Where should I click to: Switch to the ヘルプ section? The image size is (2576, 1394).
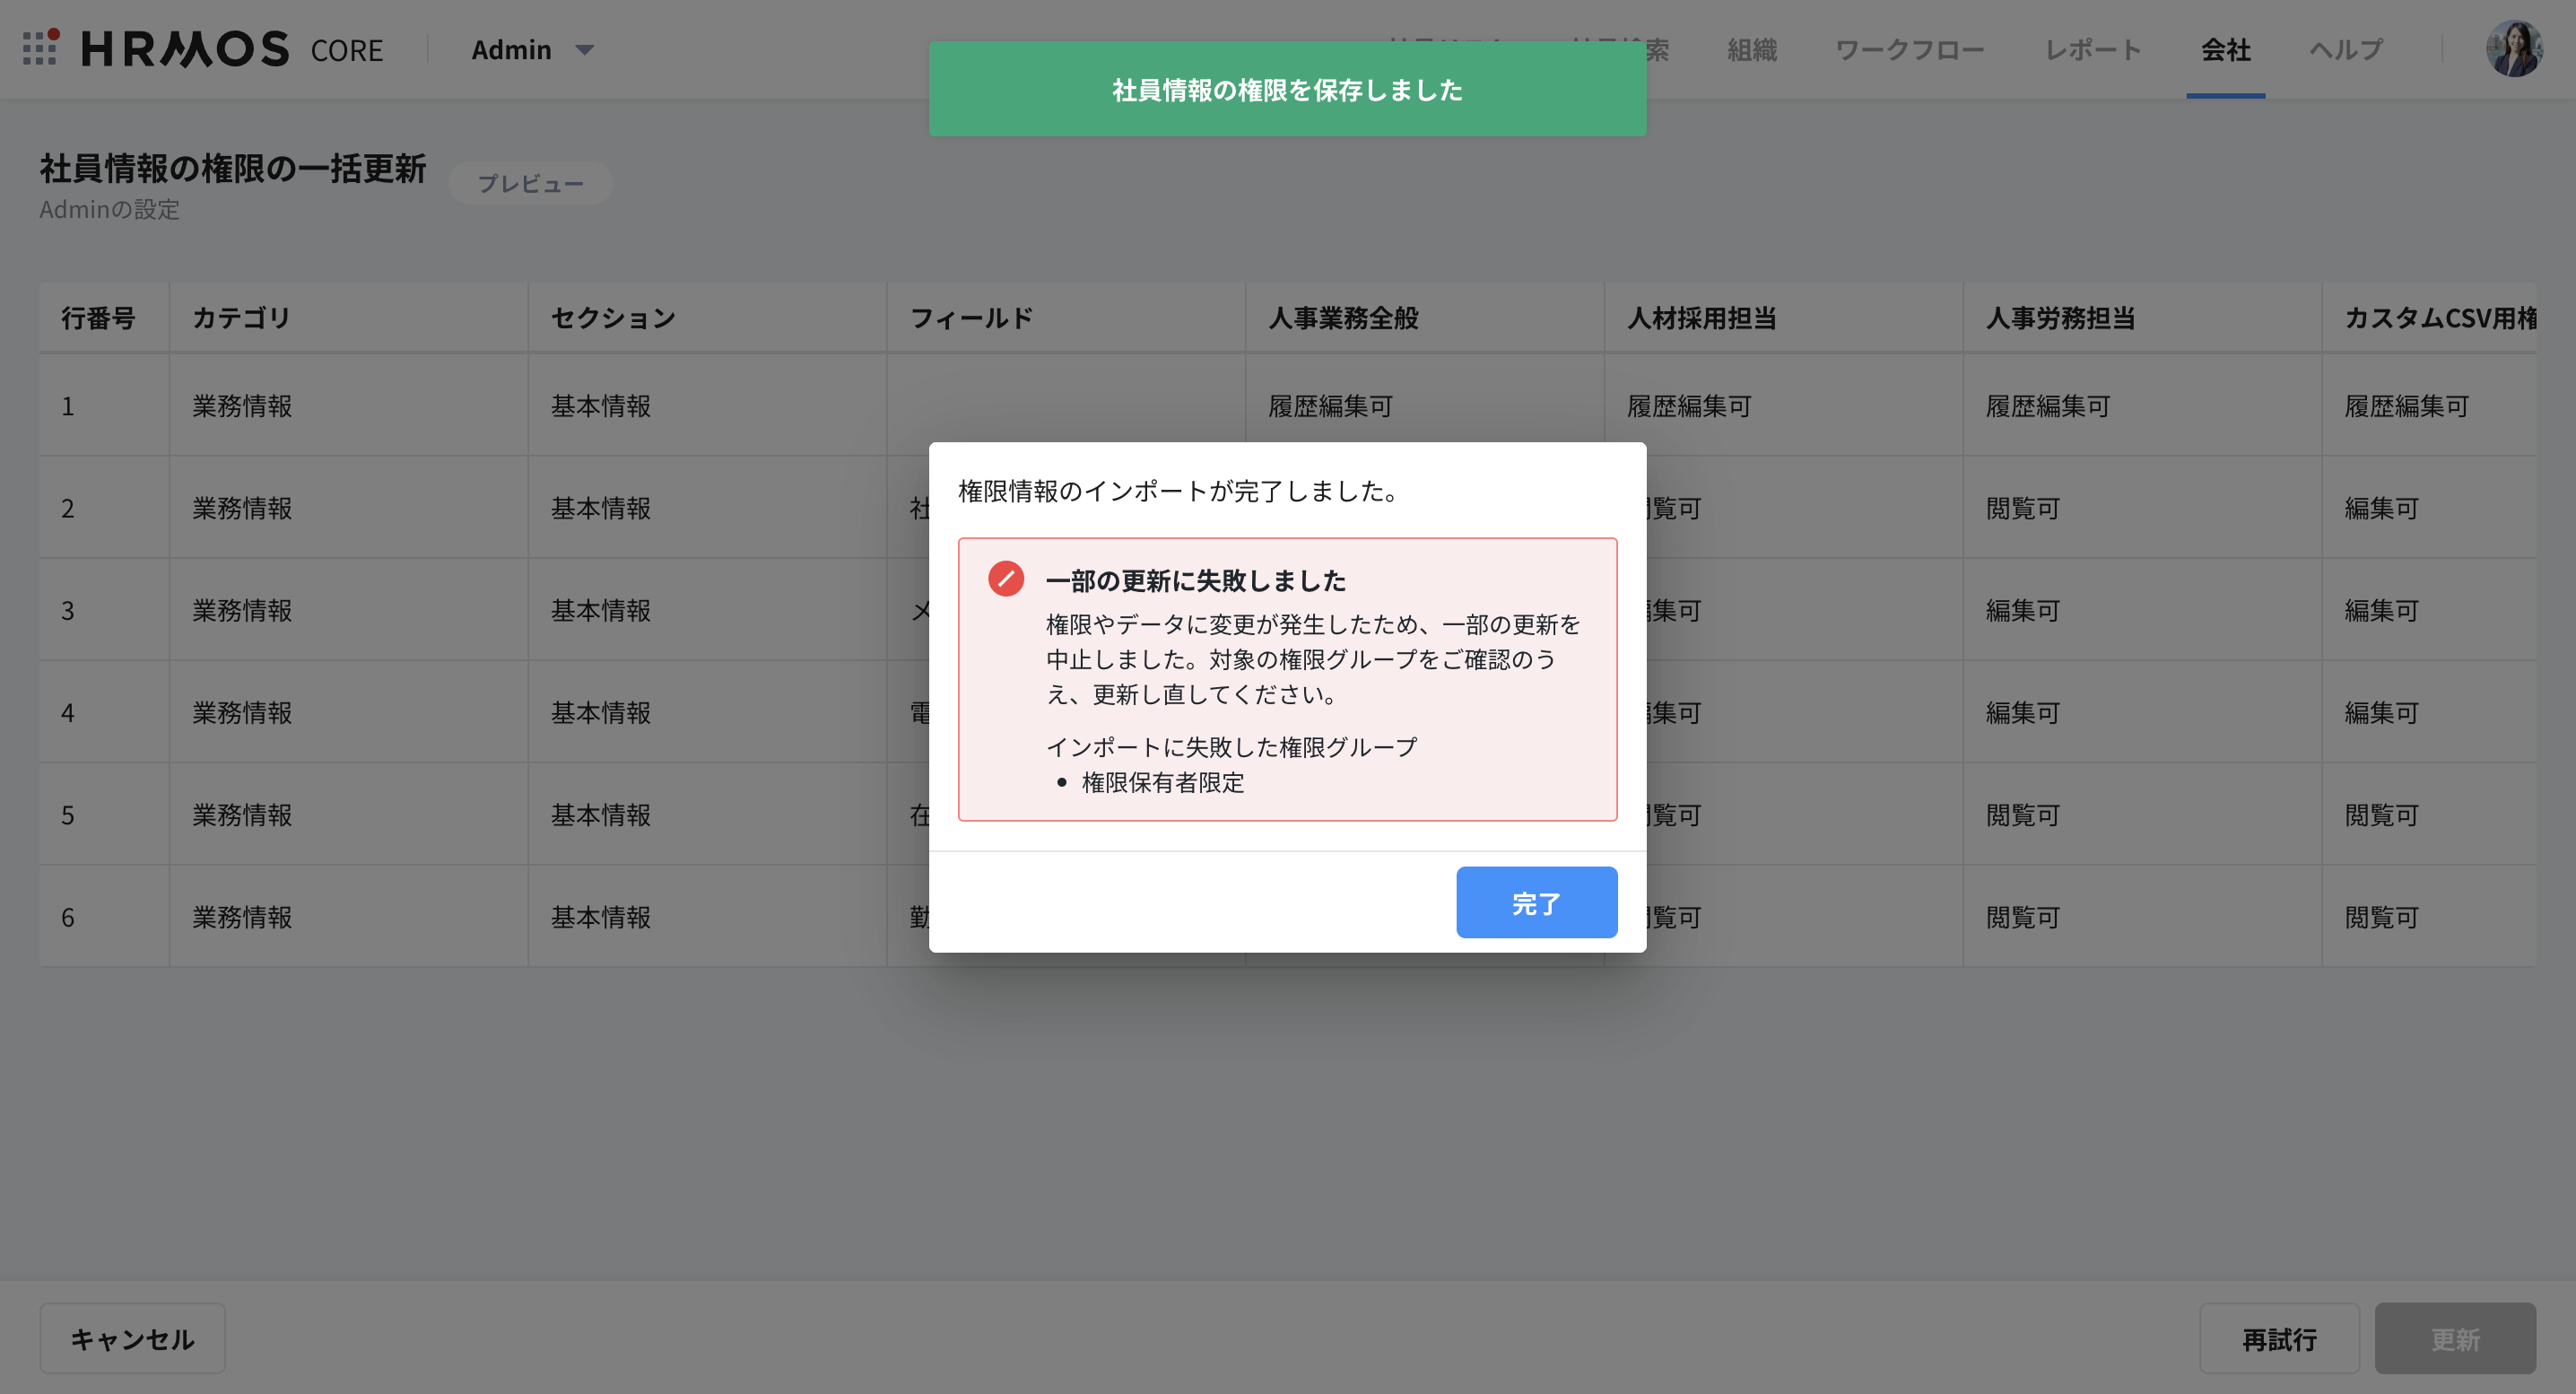(2345, 49)
